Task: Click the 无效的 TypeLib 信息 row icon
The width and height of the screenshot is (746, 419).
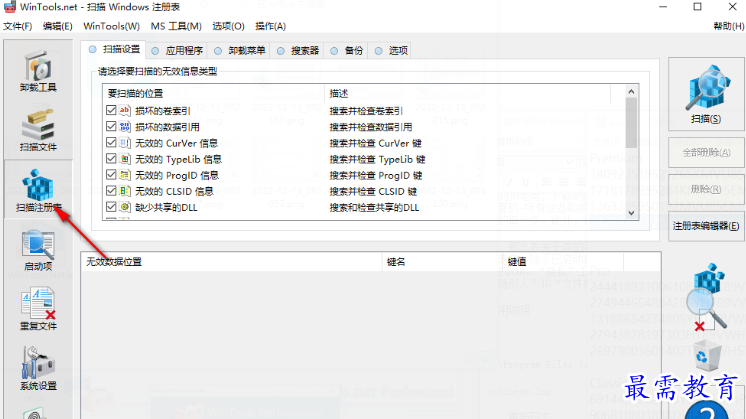Action: (x=125, y=159)
